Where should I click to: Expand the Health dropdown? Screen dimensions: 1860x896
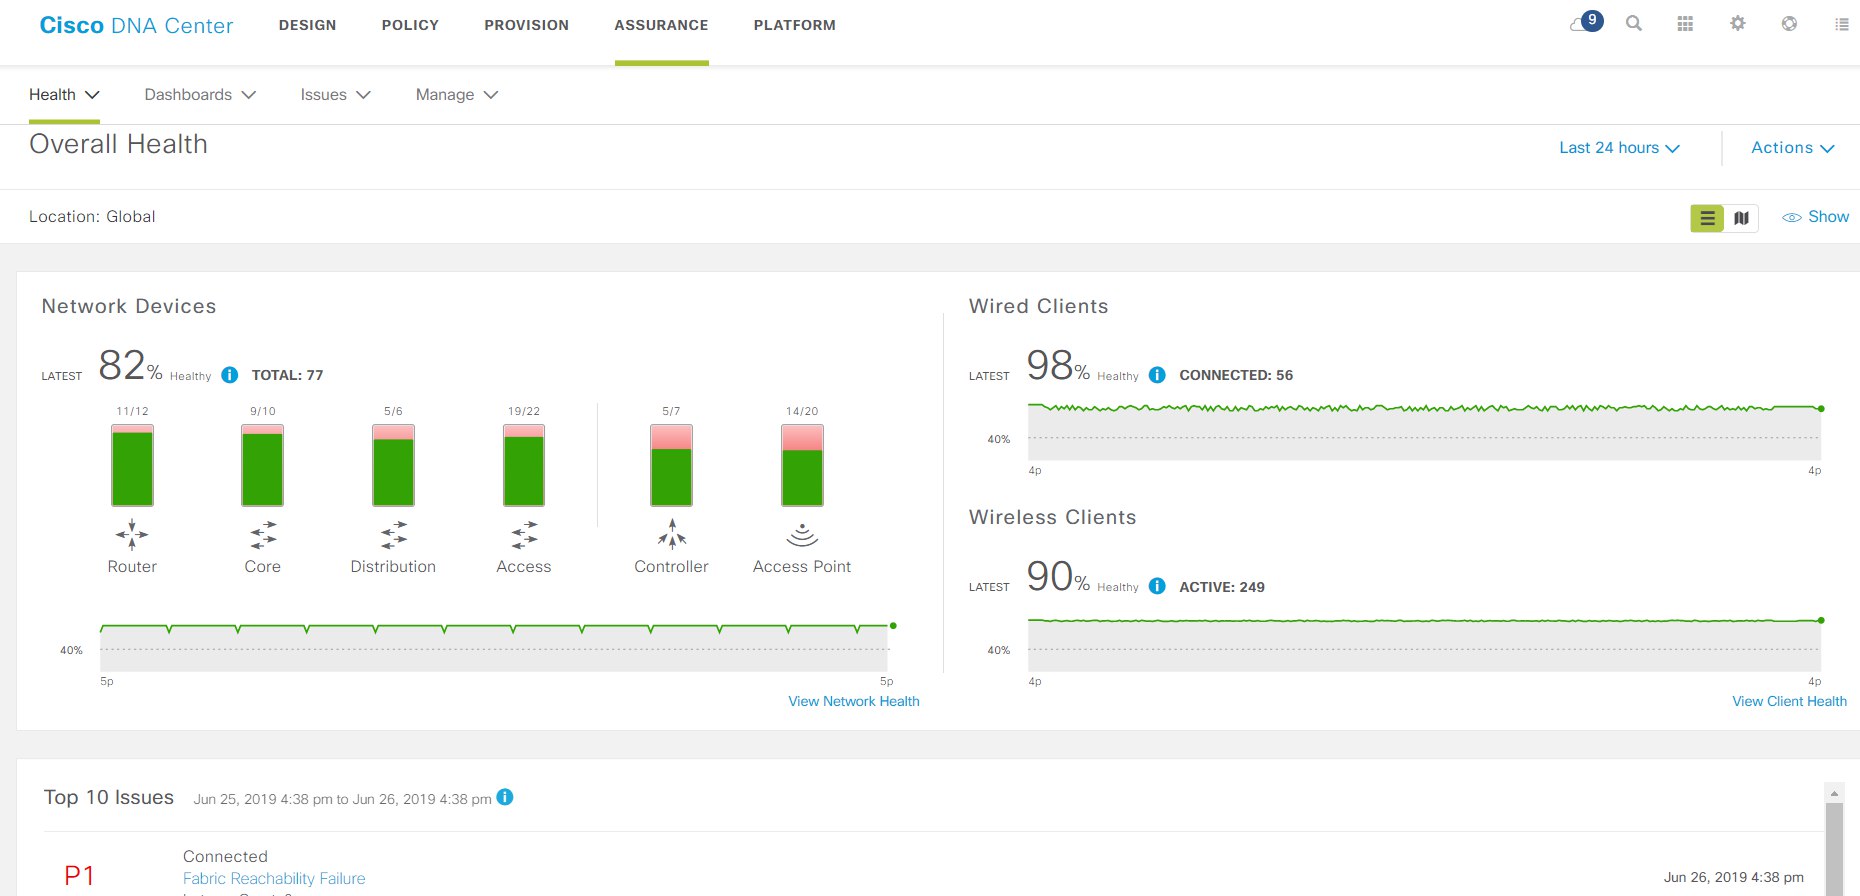[x=64, y=95]
